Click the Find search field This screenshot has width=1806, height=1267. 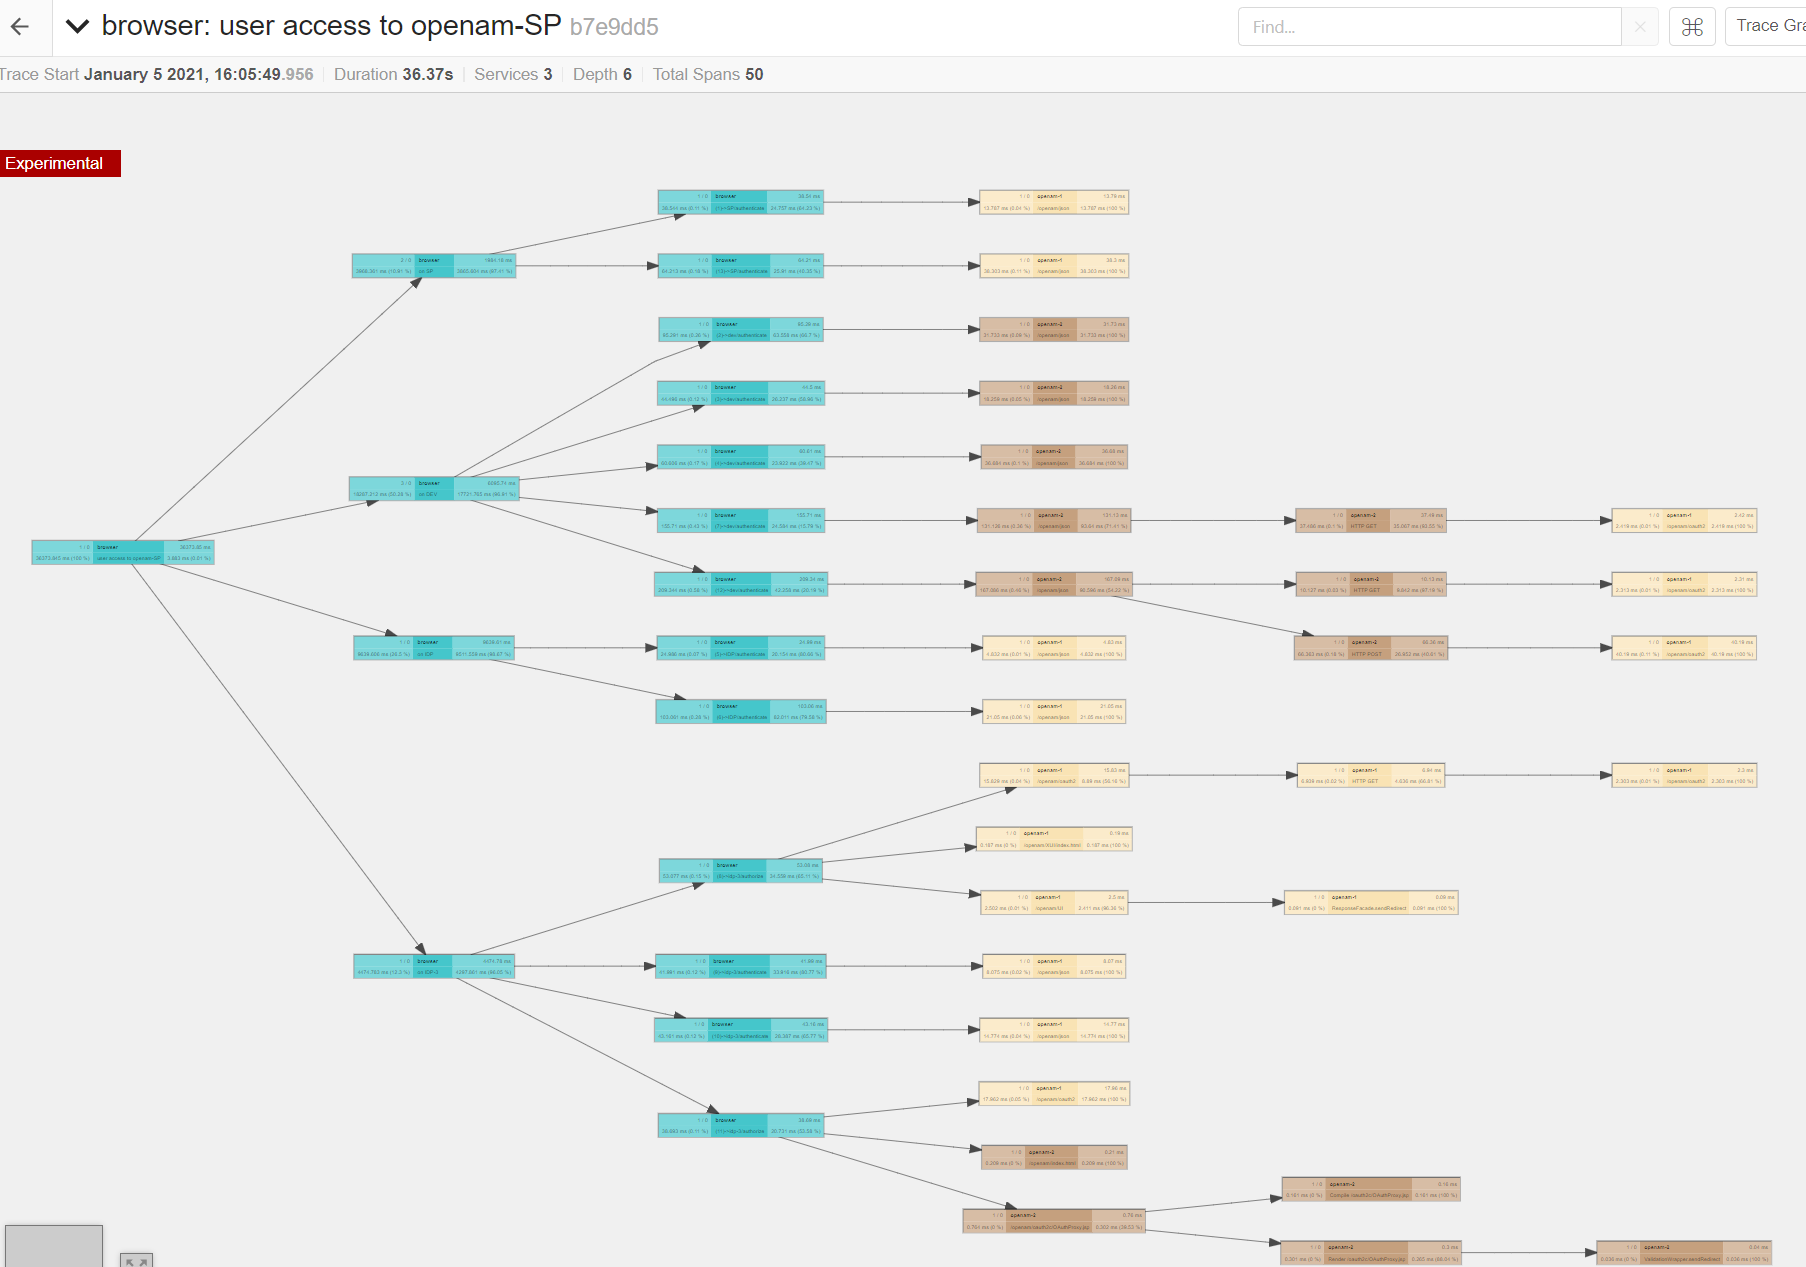point(1428,27)
